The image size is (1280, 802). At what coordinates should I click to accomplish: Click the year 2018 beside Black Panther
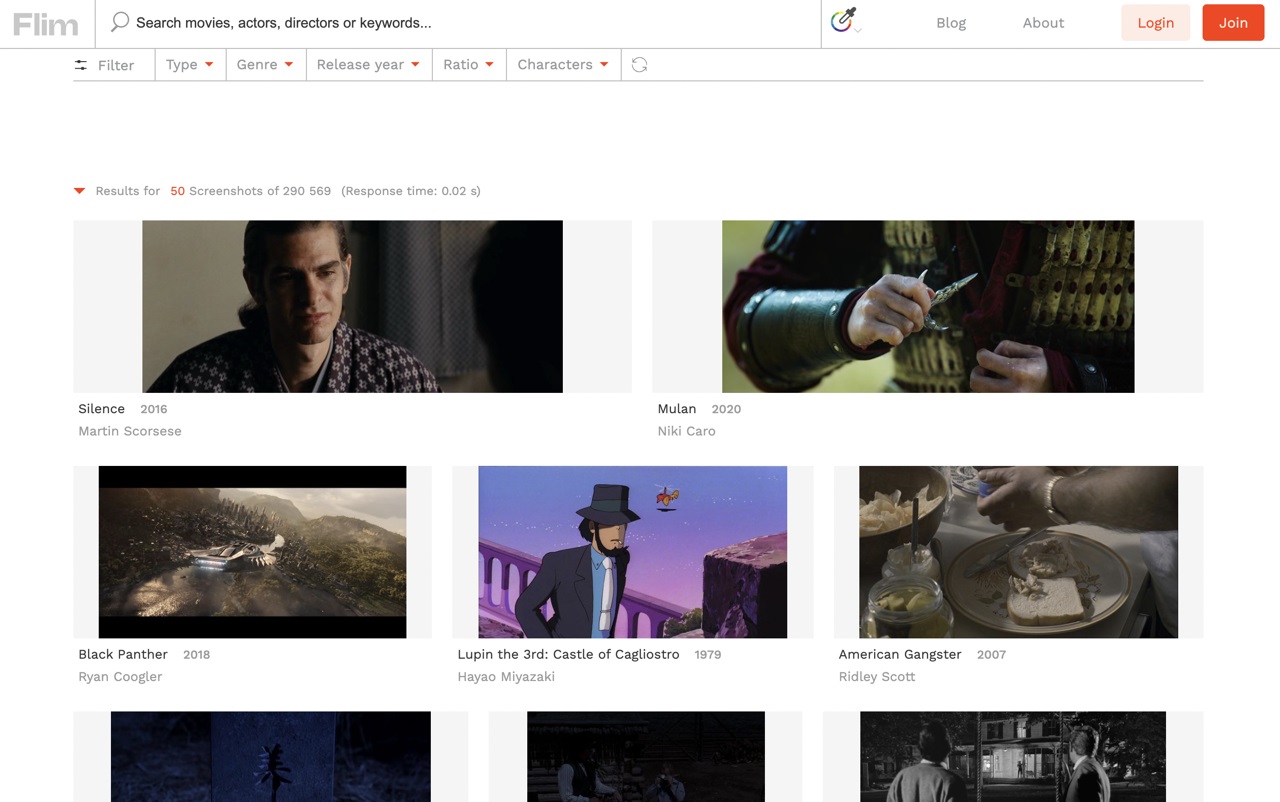point(197,655)
